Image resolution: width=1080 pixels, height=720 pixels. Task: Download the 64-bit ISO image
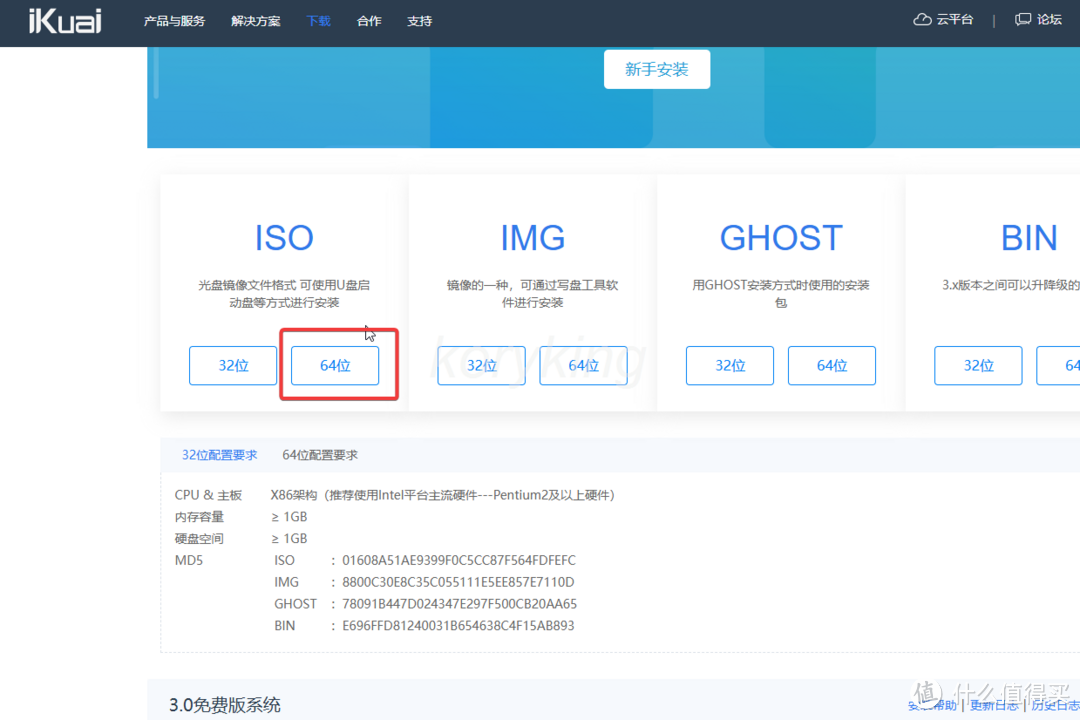pos(334,365)
